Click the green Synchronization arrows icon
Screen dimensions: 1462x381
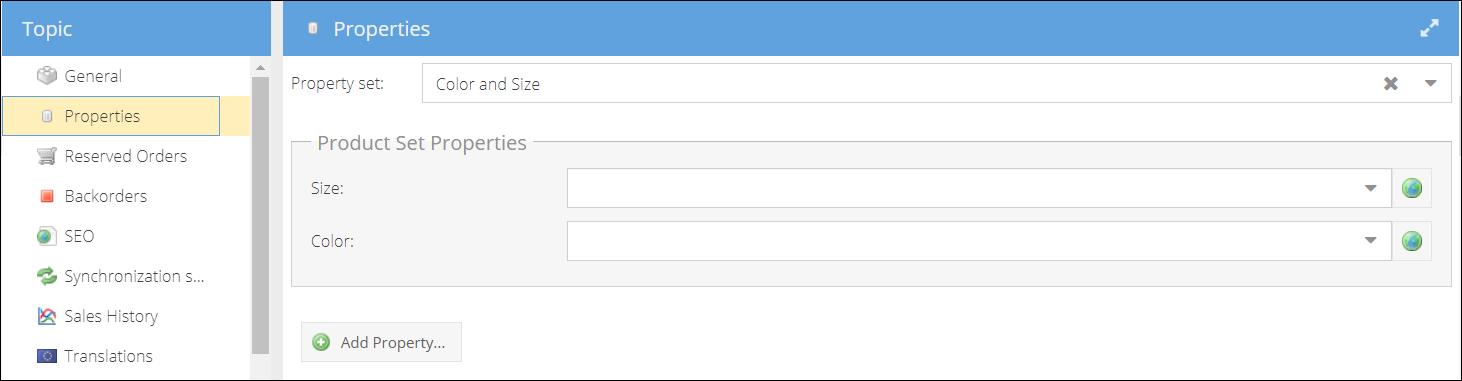(46, 276)
